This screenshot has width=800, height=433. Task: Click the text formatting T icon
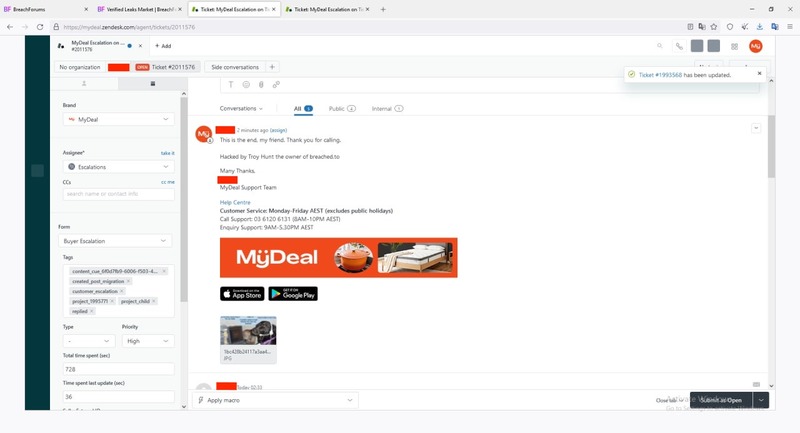tap(231, 85)
